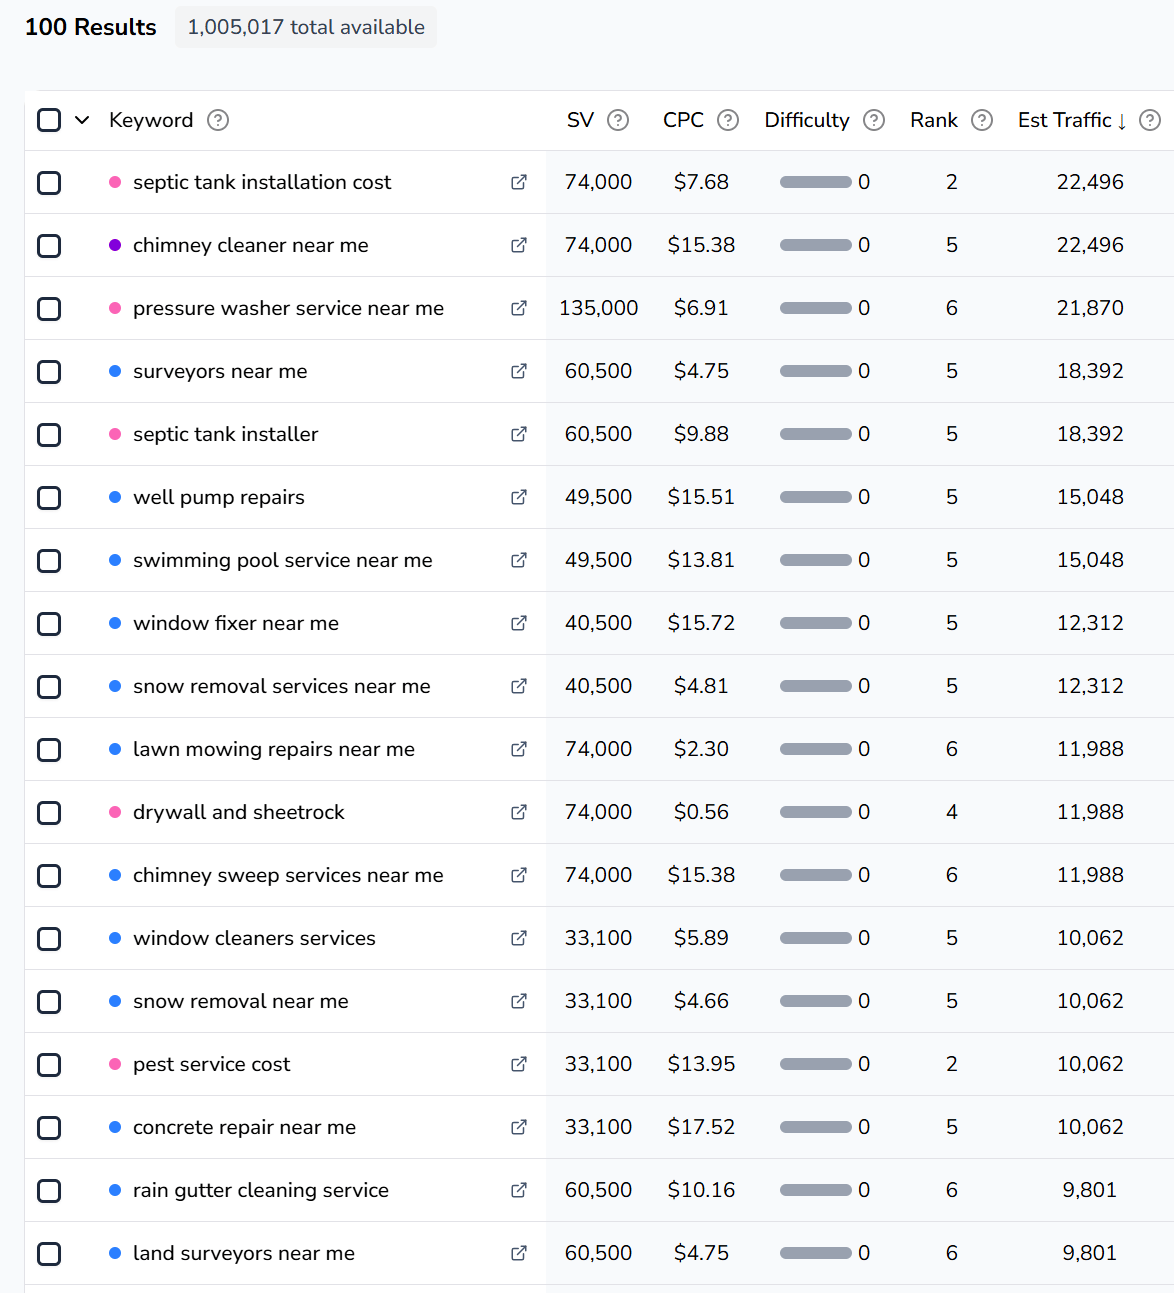Click the keyword 'window fixer near me'
This screenshot has height=1293, width=1174.
[x=236, y=623]
